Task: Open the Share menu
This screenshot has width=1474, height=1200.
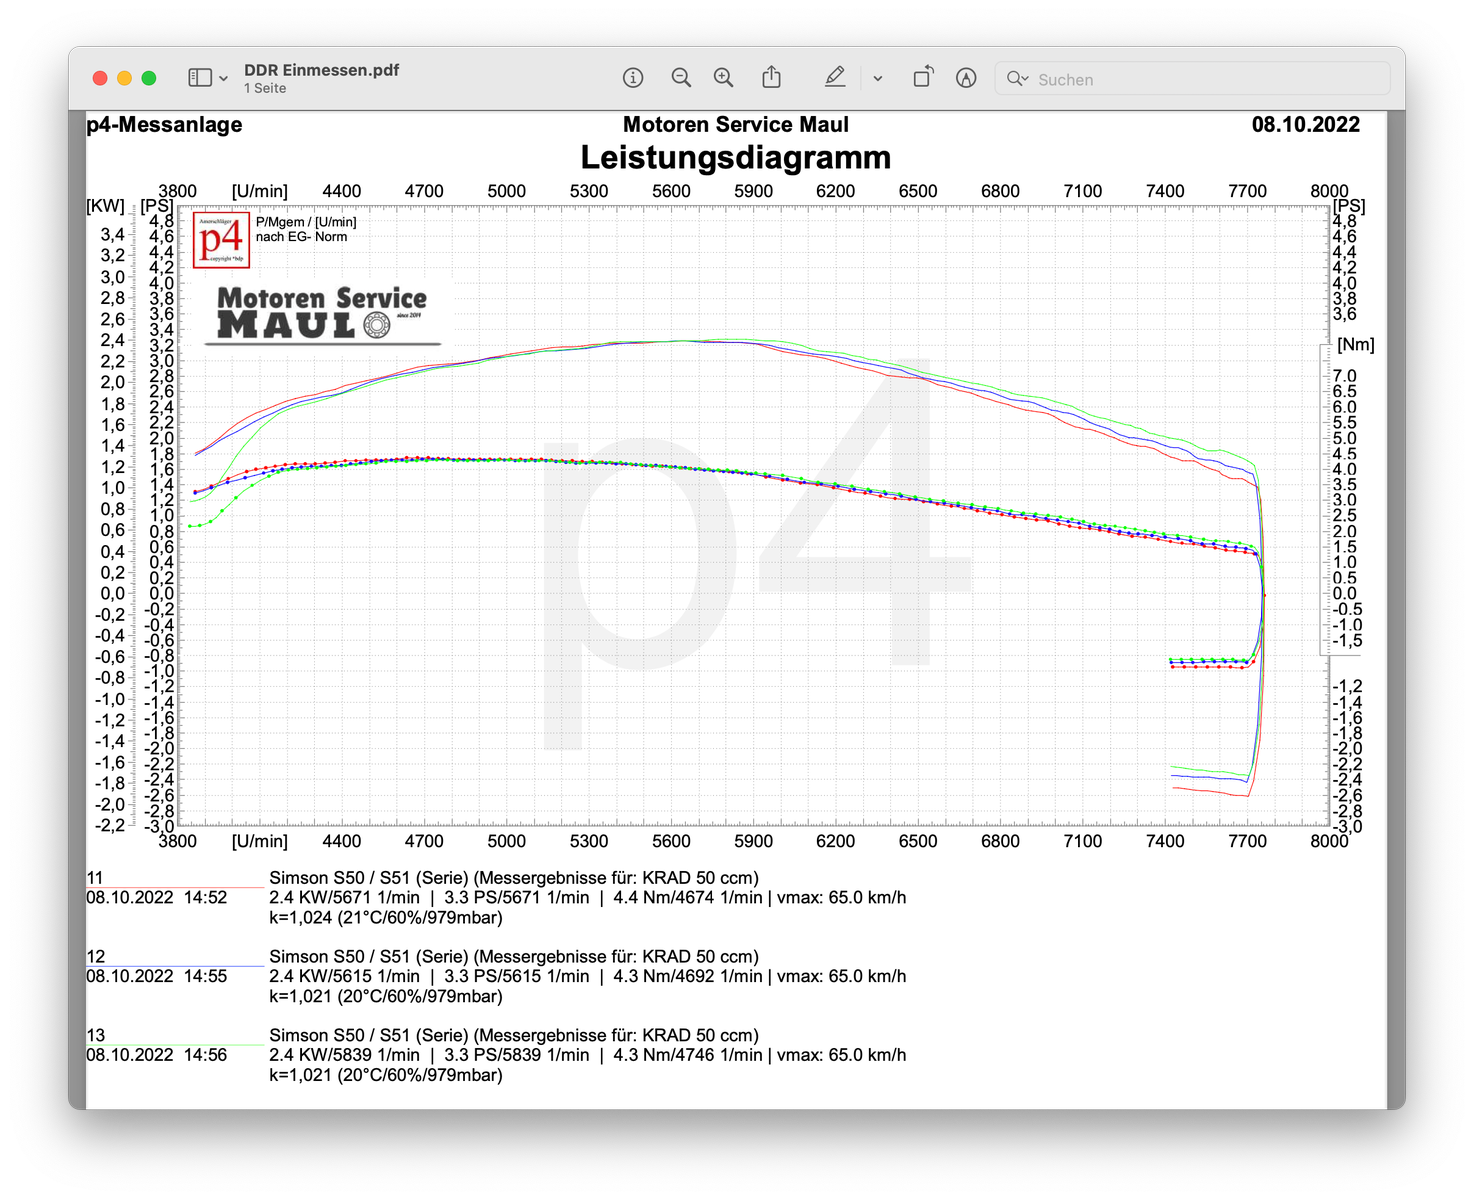Action: pyautogui.click(x=771, y=78)
